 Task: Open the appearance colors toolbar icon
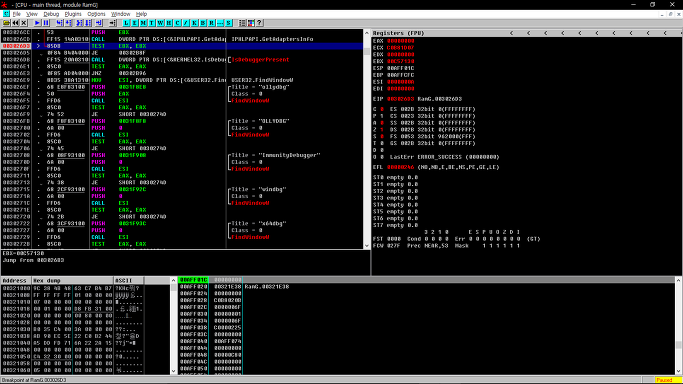point(251,23)
